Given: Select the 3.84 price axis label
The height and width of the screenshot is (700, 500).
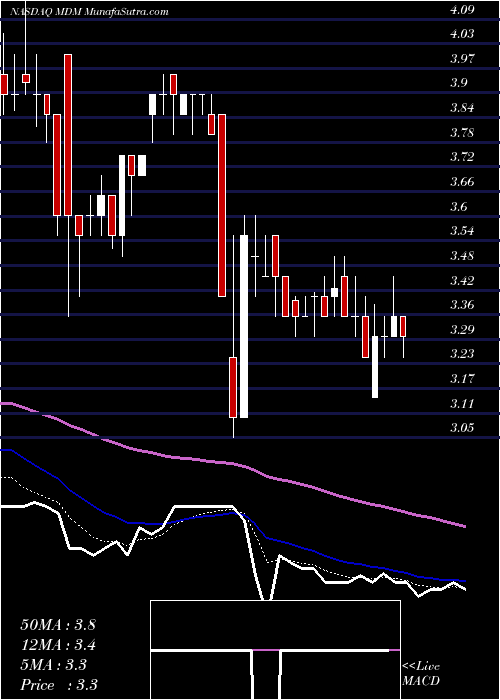Looking at the screenshot, I should [461, 108].
